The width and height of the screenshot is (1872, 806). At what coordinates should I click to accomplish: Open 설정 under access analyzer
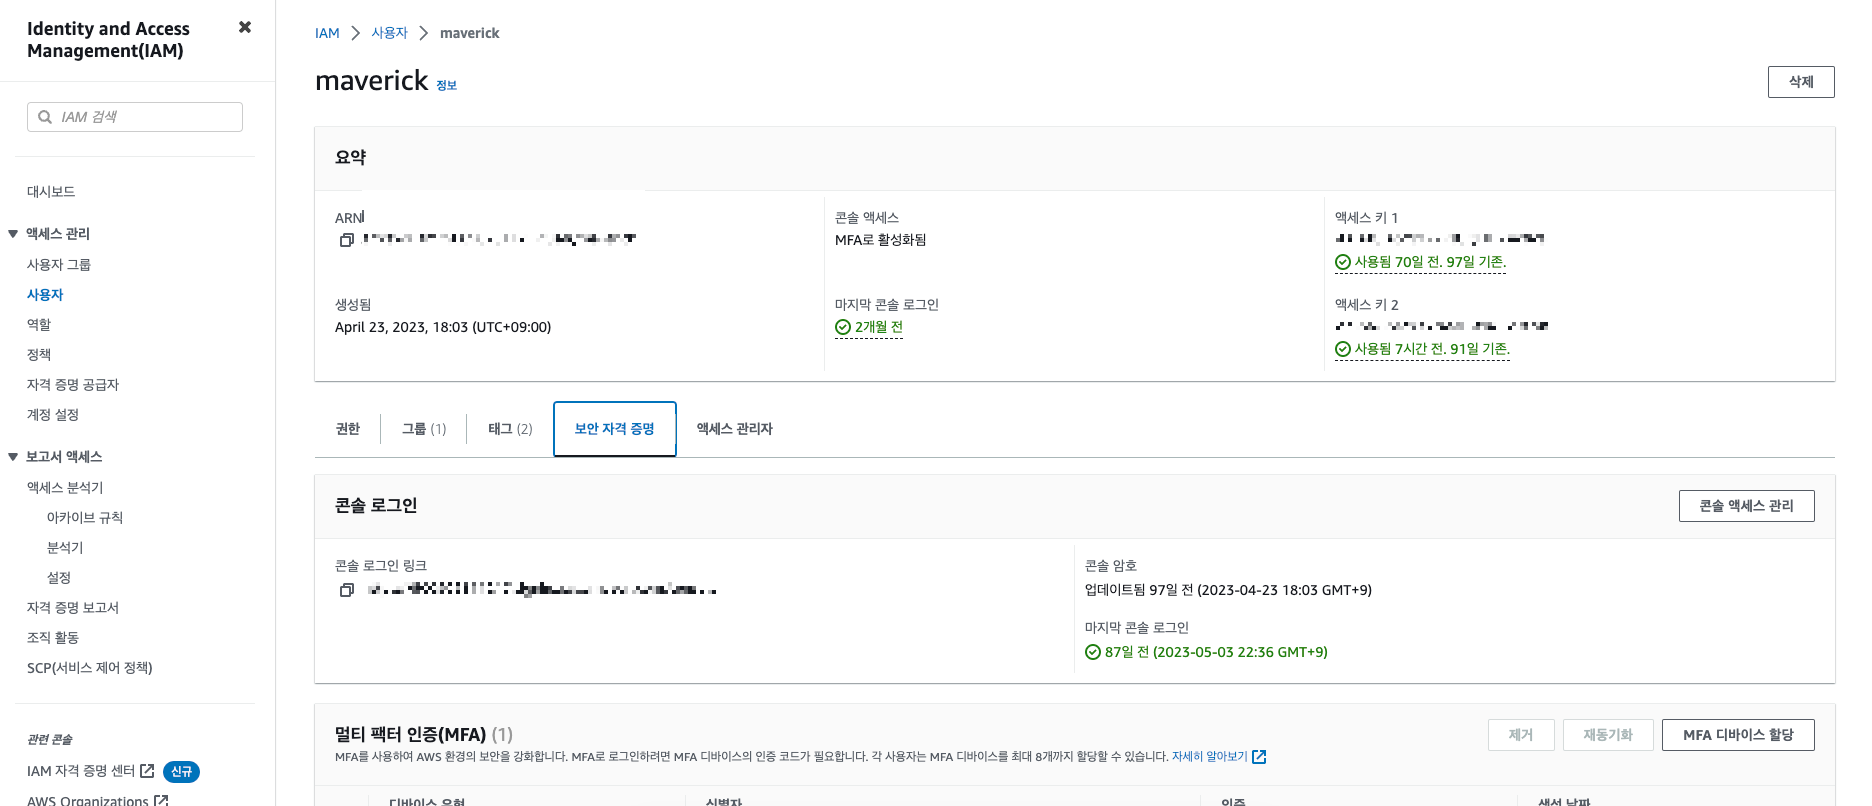click(x=59, y=578)
